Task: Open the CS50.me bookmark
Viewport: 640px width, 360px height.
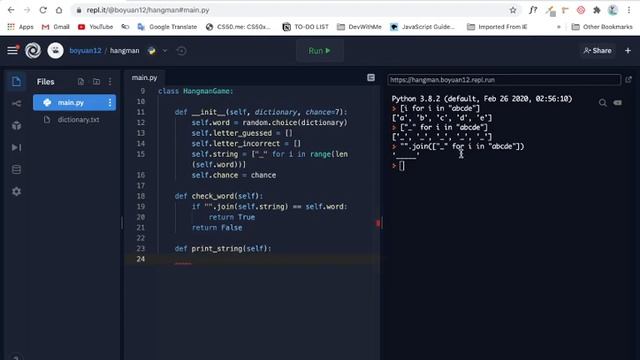Action: point(238,27)
